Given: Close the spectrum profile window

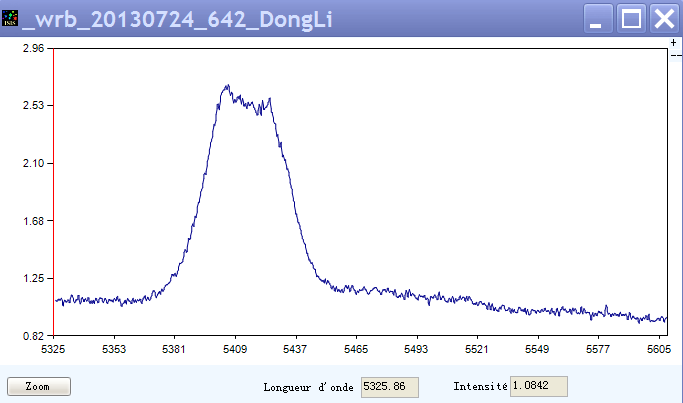Looking at the screenshot, I should point(662,18).
